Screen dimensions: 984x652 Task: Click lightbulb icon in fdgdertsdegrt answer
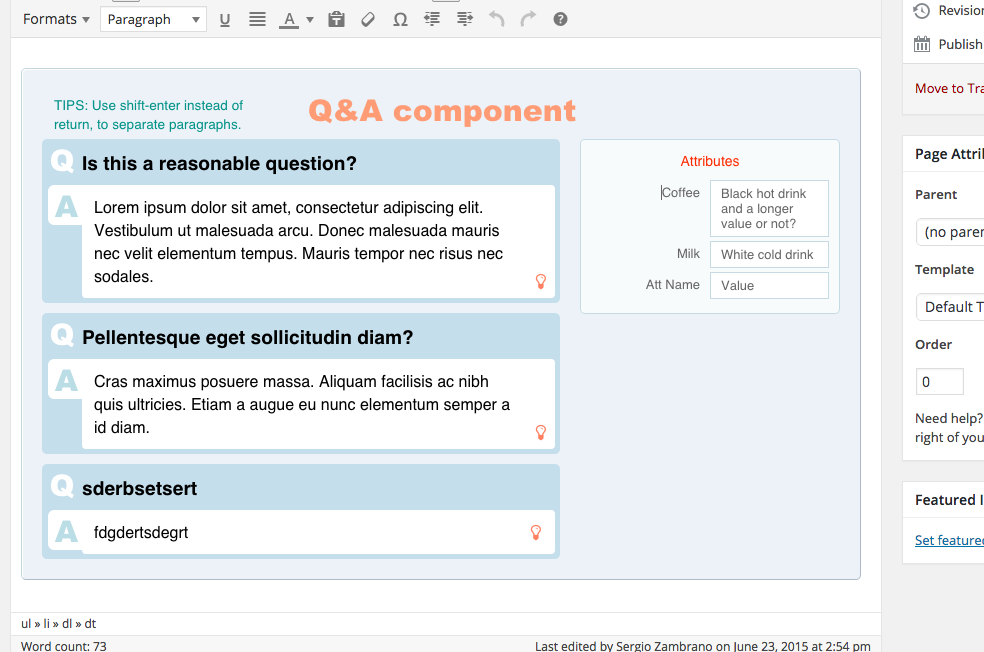tap(535, 532)
